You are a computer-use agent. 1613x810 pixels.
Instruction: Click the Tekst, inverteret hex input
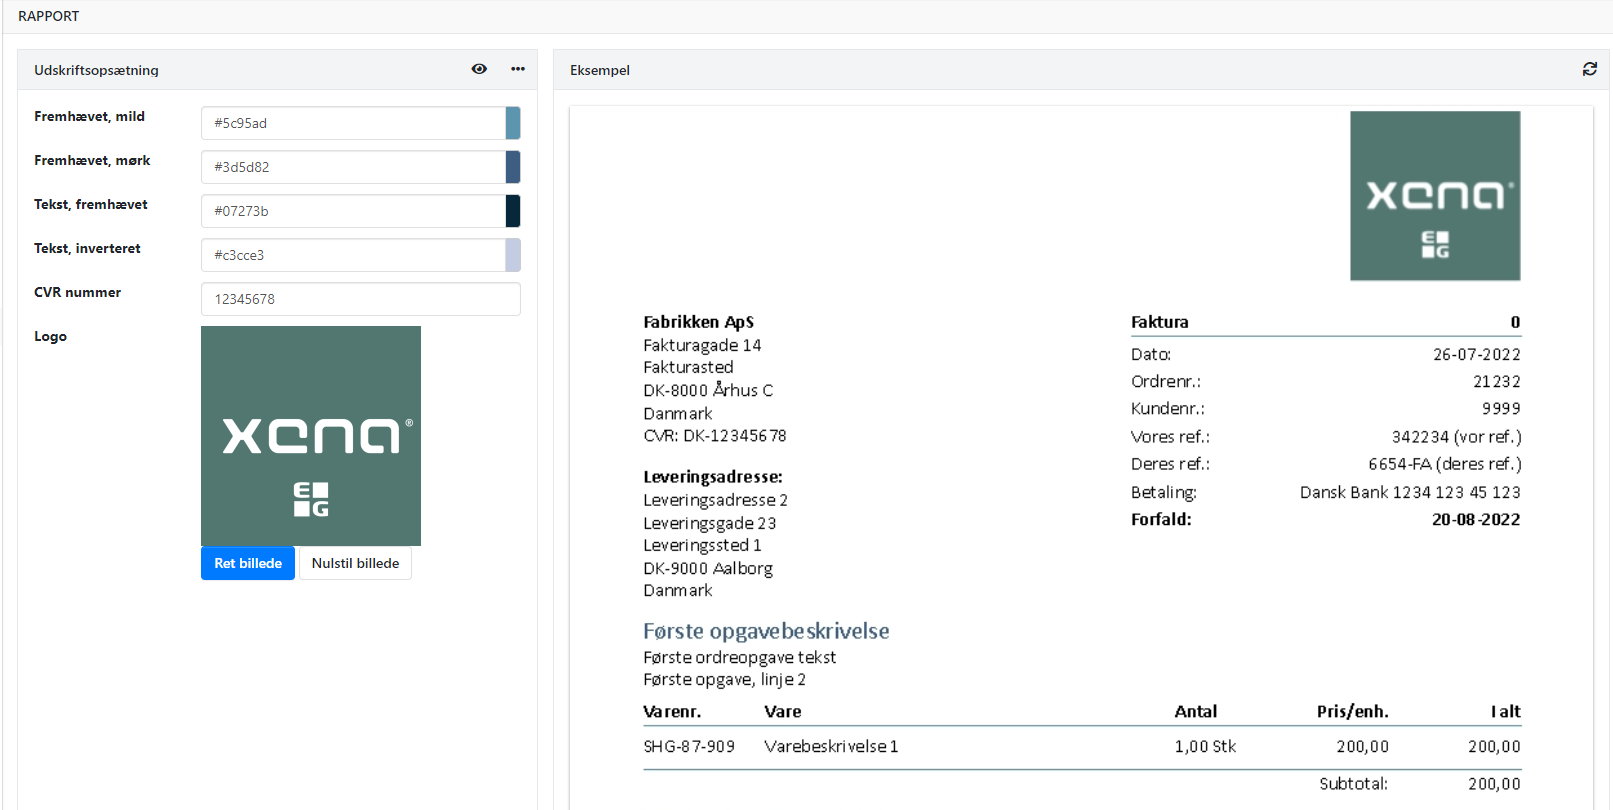[353, 255]
